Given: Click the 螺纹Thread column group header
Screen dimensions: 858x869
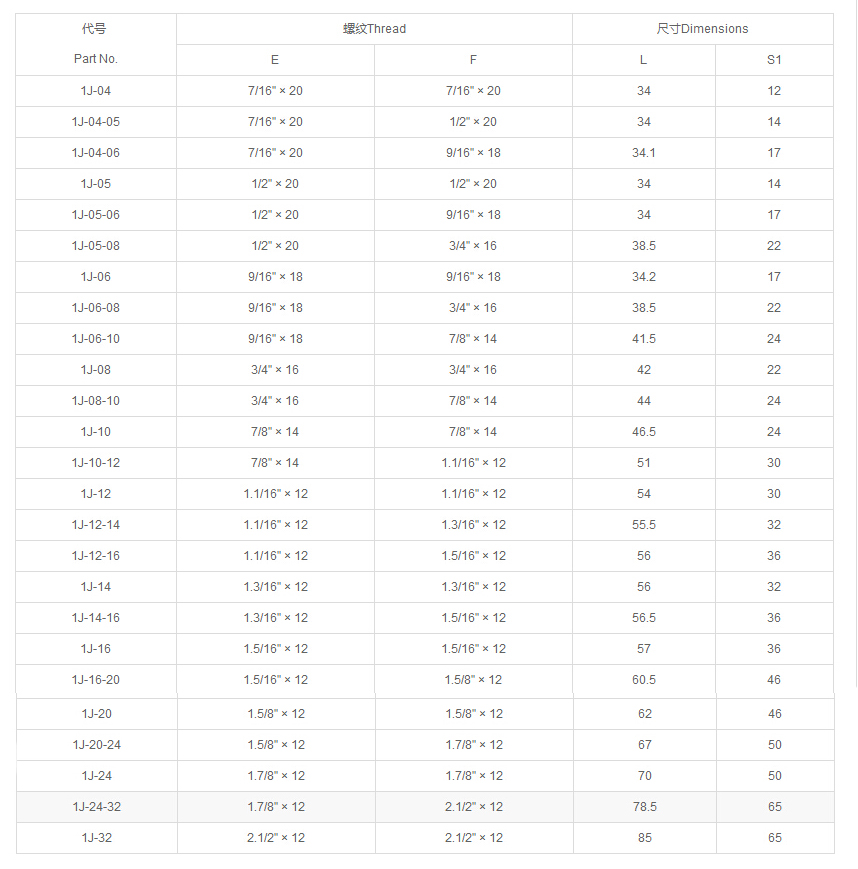Looking at the screenshot, I should pyautogui.click(x=374, y=29).
